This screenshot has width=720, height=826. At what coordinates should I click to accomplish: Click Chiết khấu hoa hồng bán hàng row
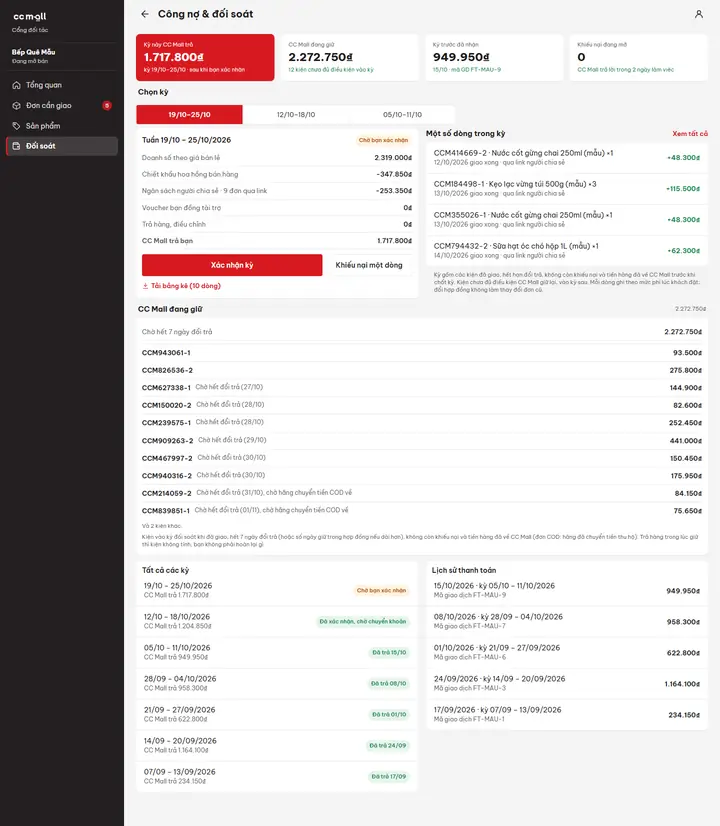277,174
